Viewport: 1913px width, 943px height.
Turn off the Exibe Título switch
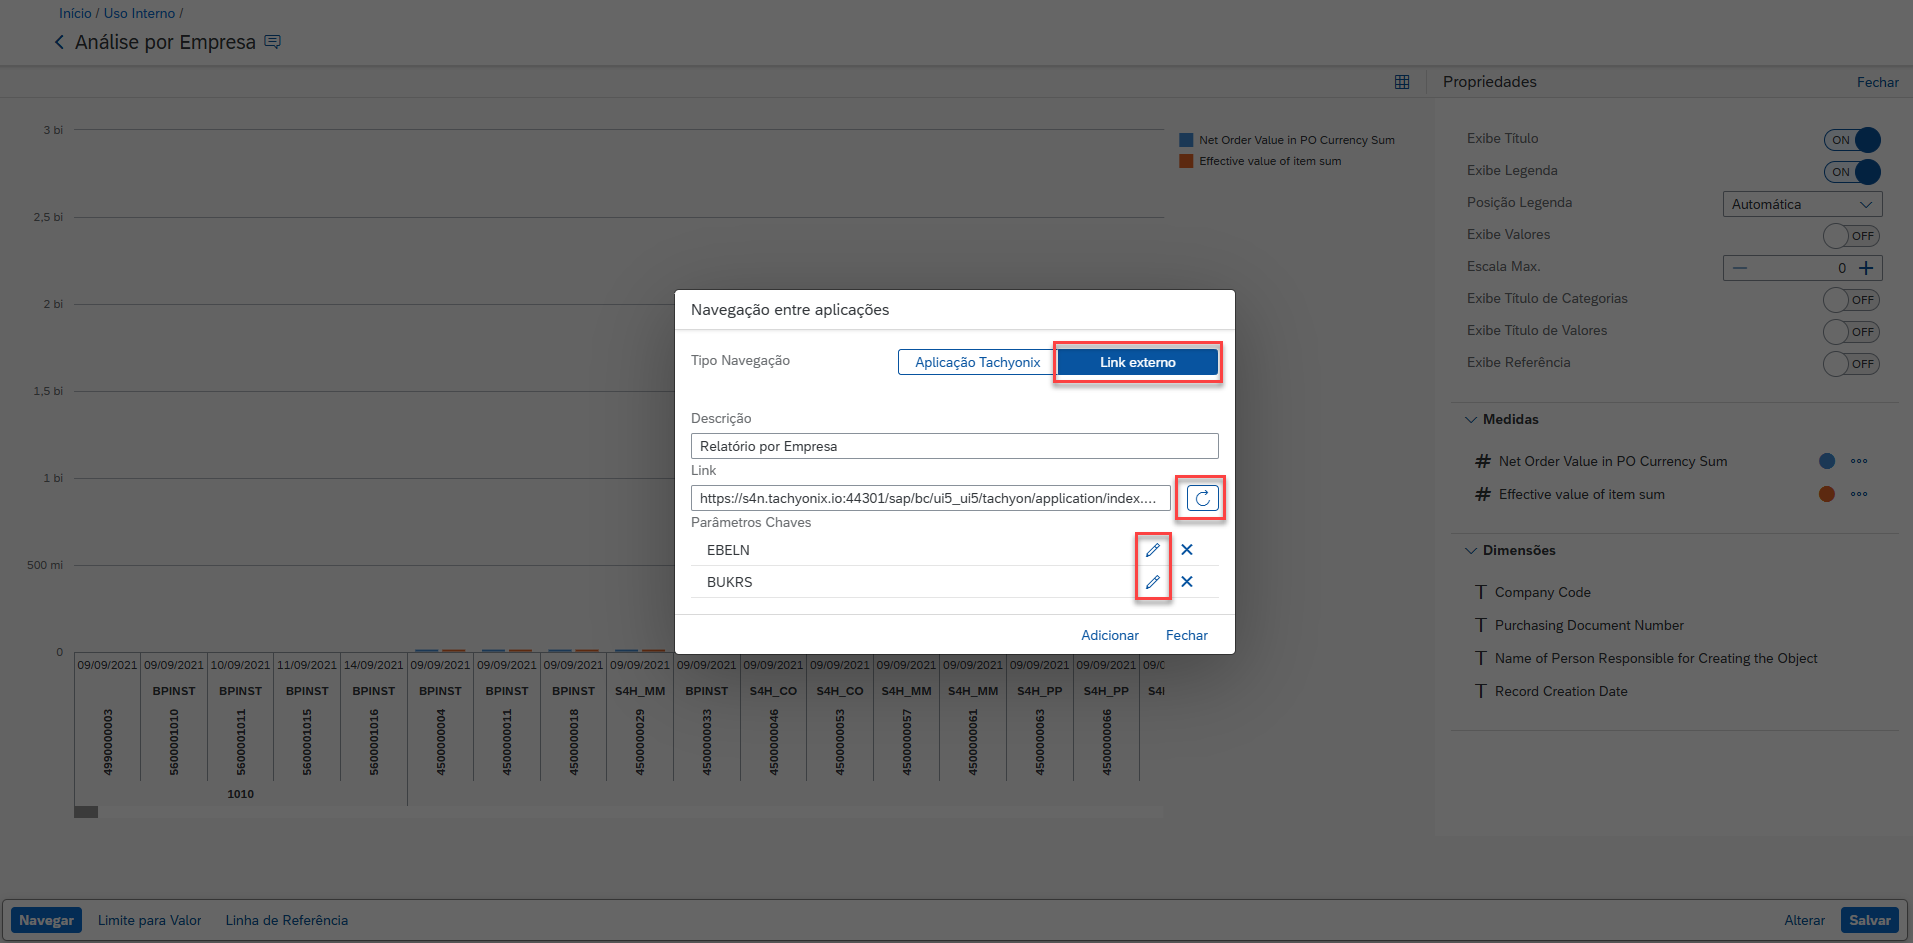click(1851, 140)
